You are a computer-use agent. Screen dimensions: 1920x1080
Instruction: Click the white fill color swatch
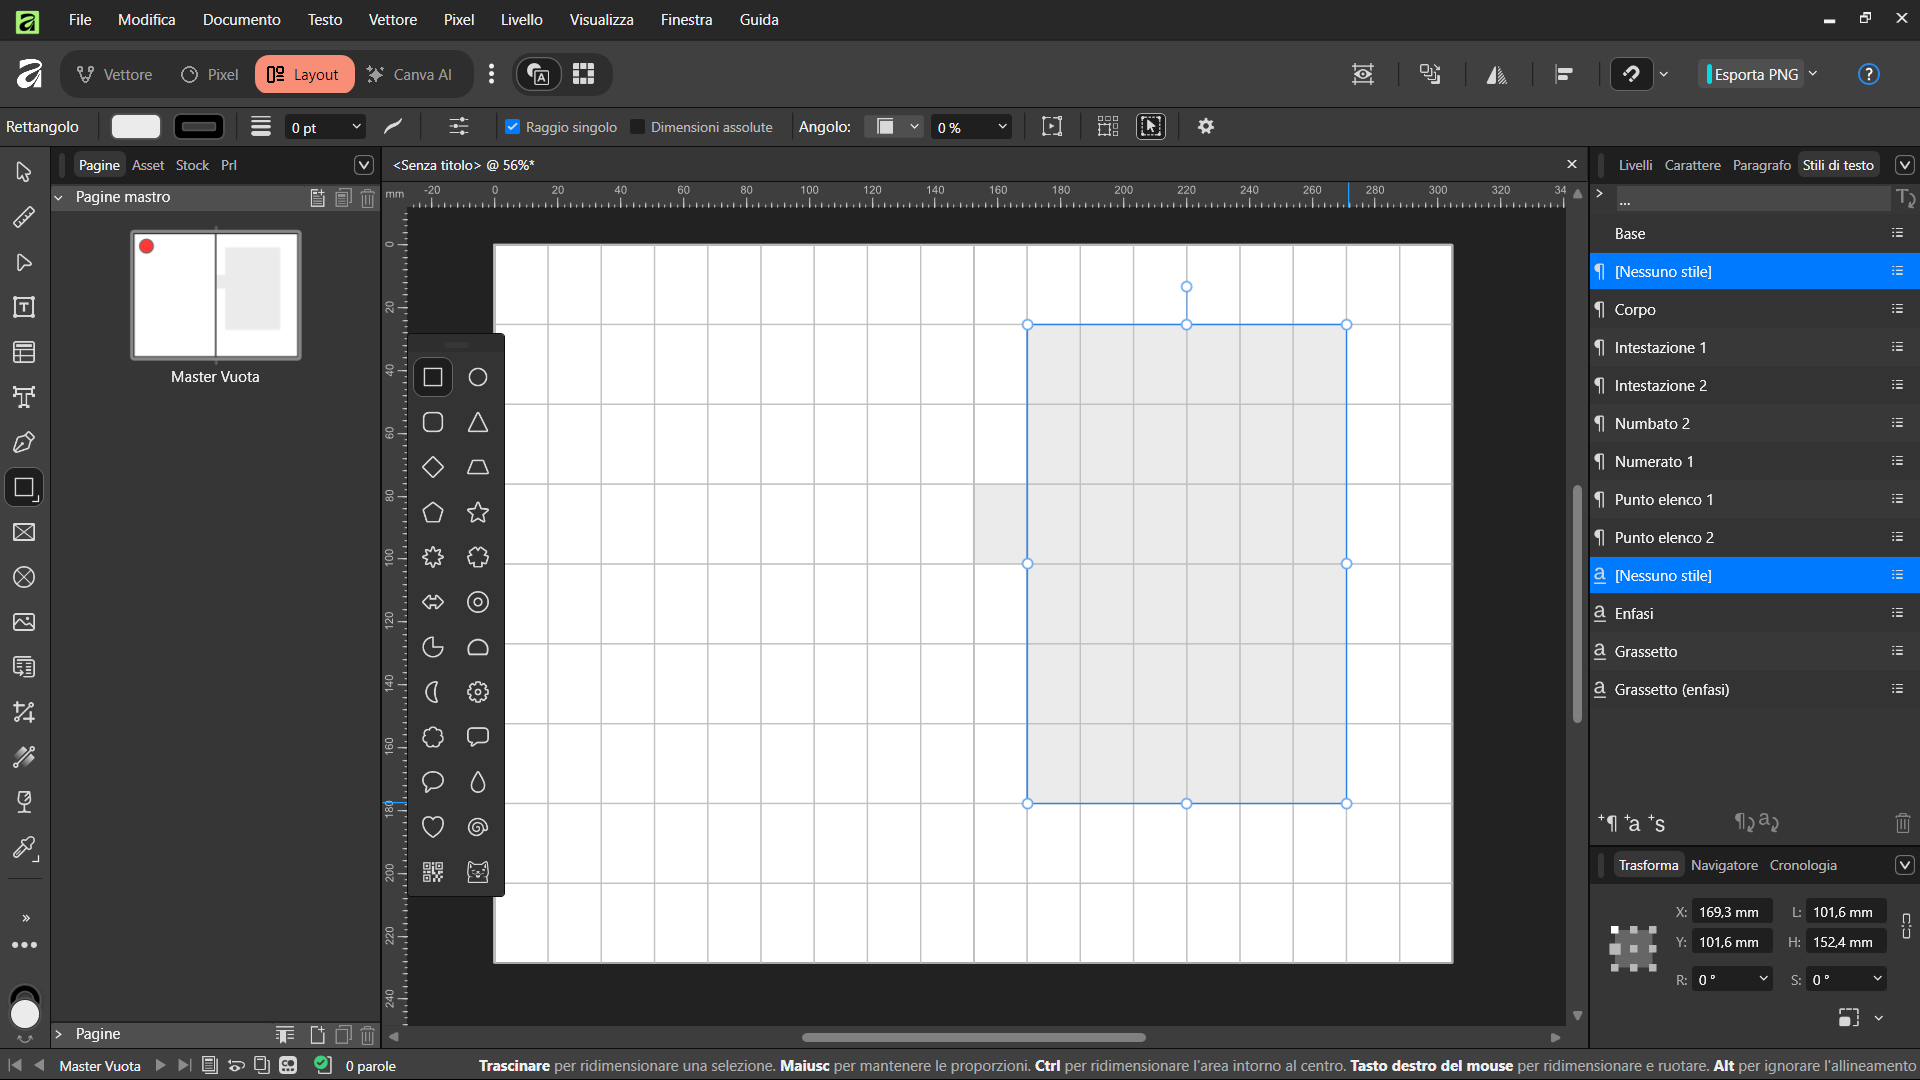pyautogui.click(x=136, y=127)
